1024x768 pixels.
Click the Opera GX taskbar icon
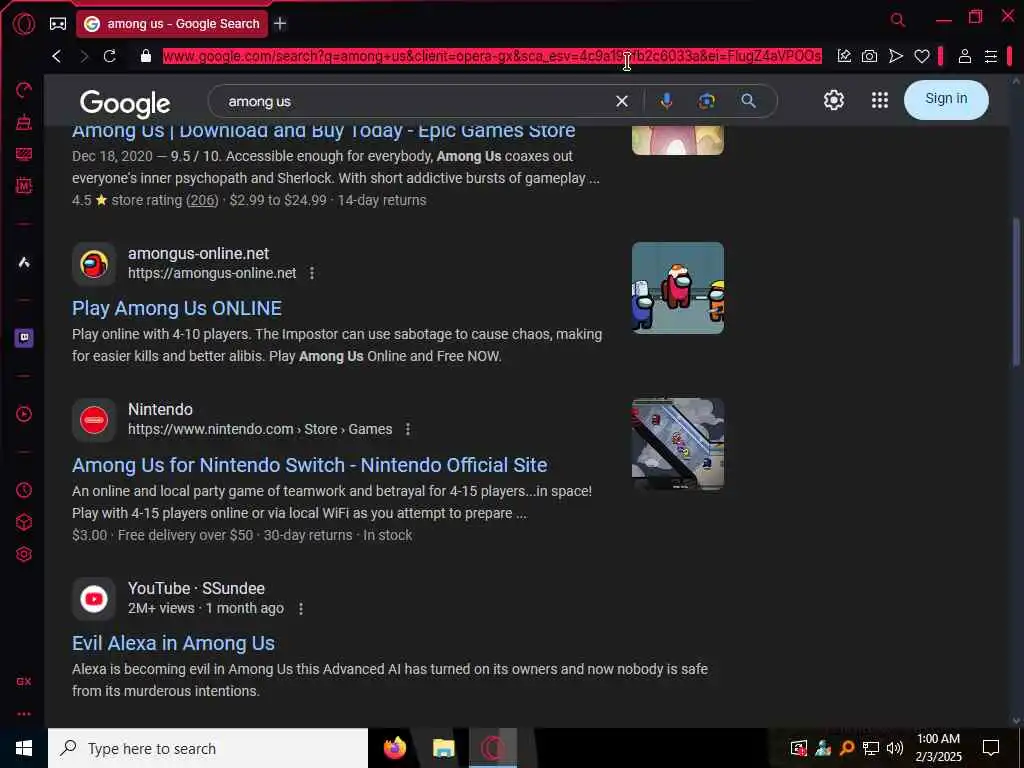click(x=493, y=748)
